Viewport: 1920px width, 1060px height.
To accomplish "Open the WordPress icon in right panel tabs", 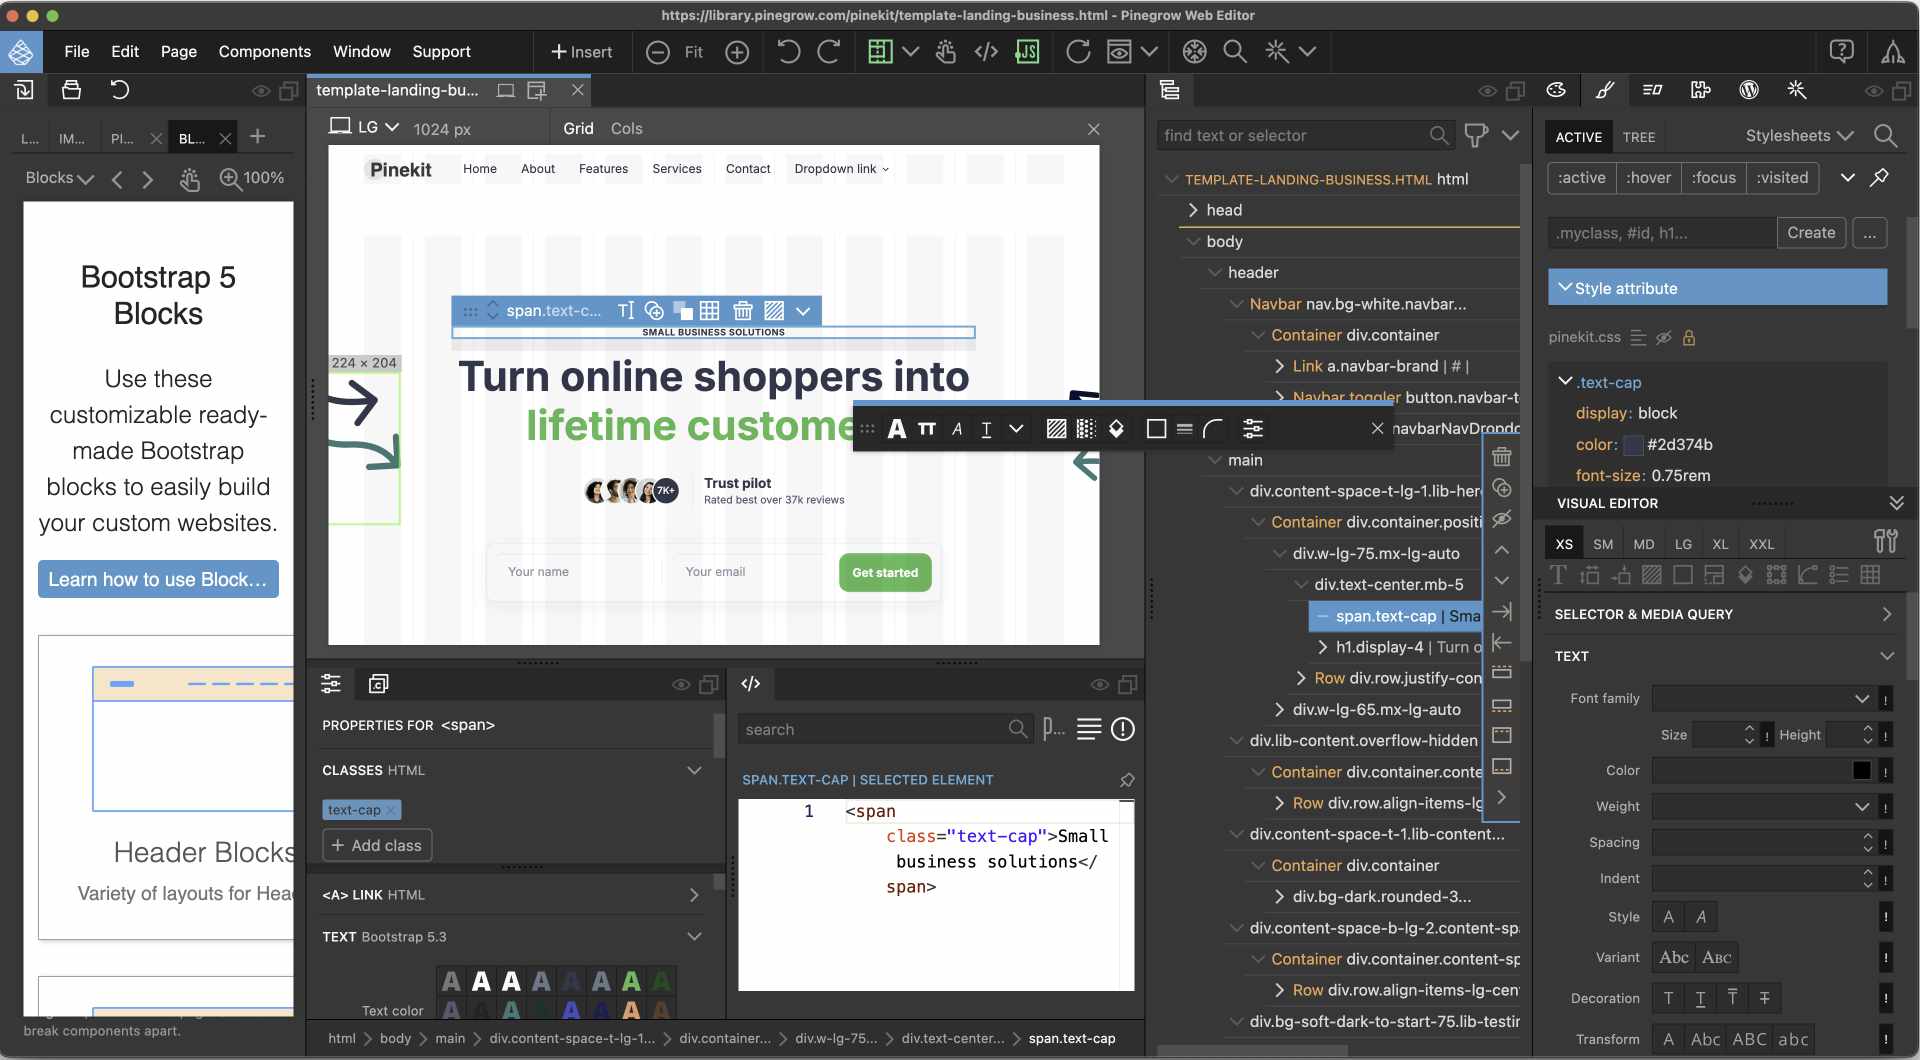I will pos(1749,90).
